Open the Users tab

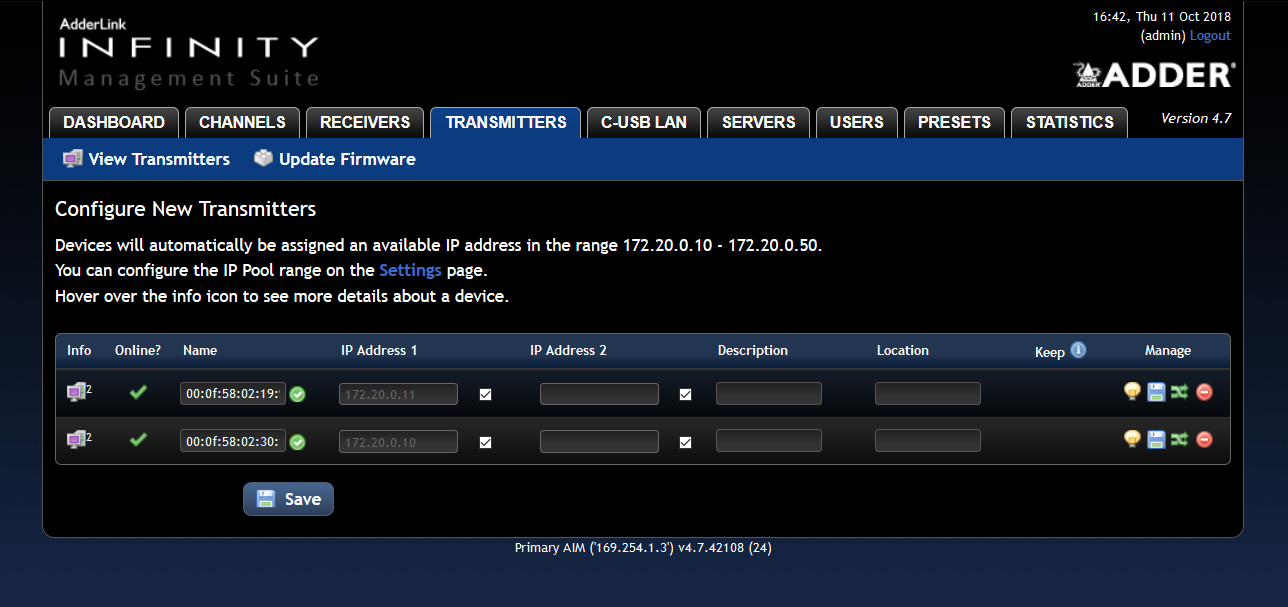pos(857,122)
